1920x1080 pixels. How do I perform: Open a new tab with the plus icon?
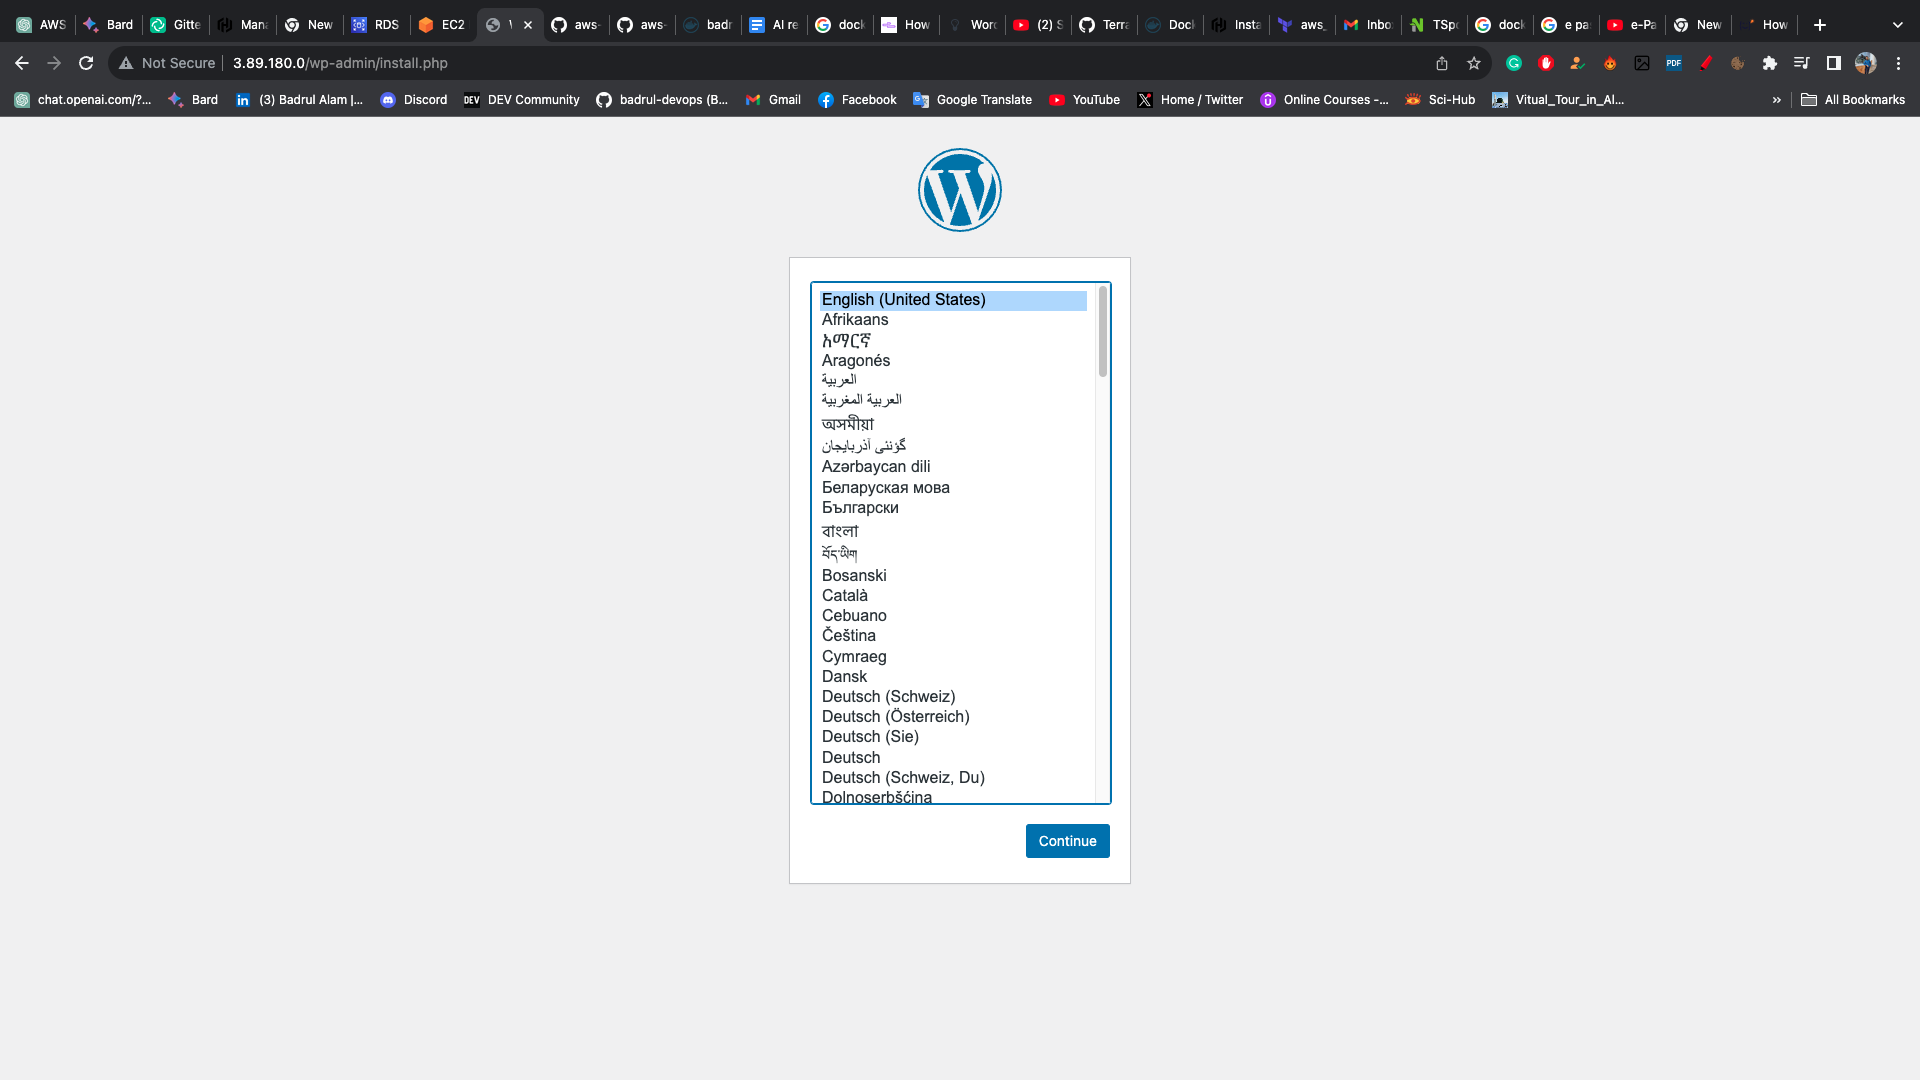(1820, 25)
